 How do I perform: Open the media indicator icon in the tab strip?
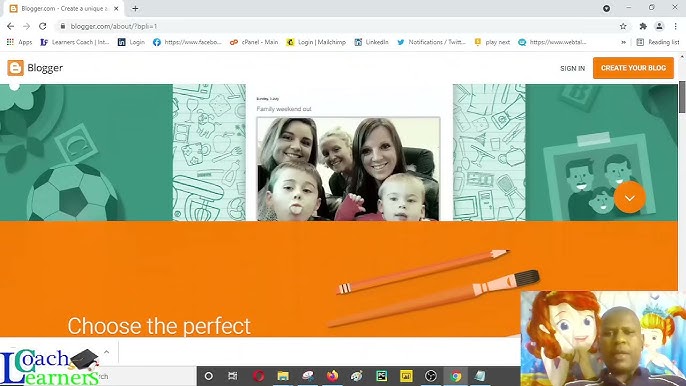[606, 8]
